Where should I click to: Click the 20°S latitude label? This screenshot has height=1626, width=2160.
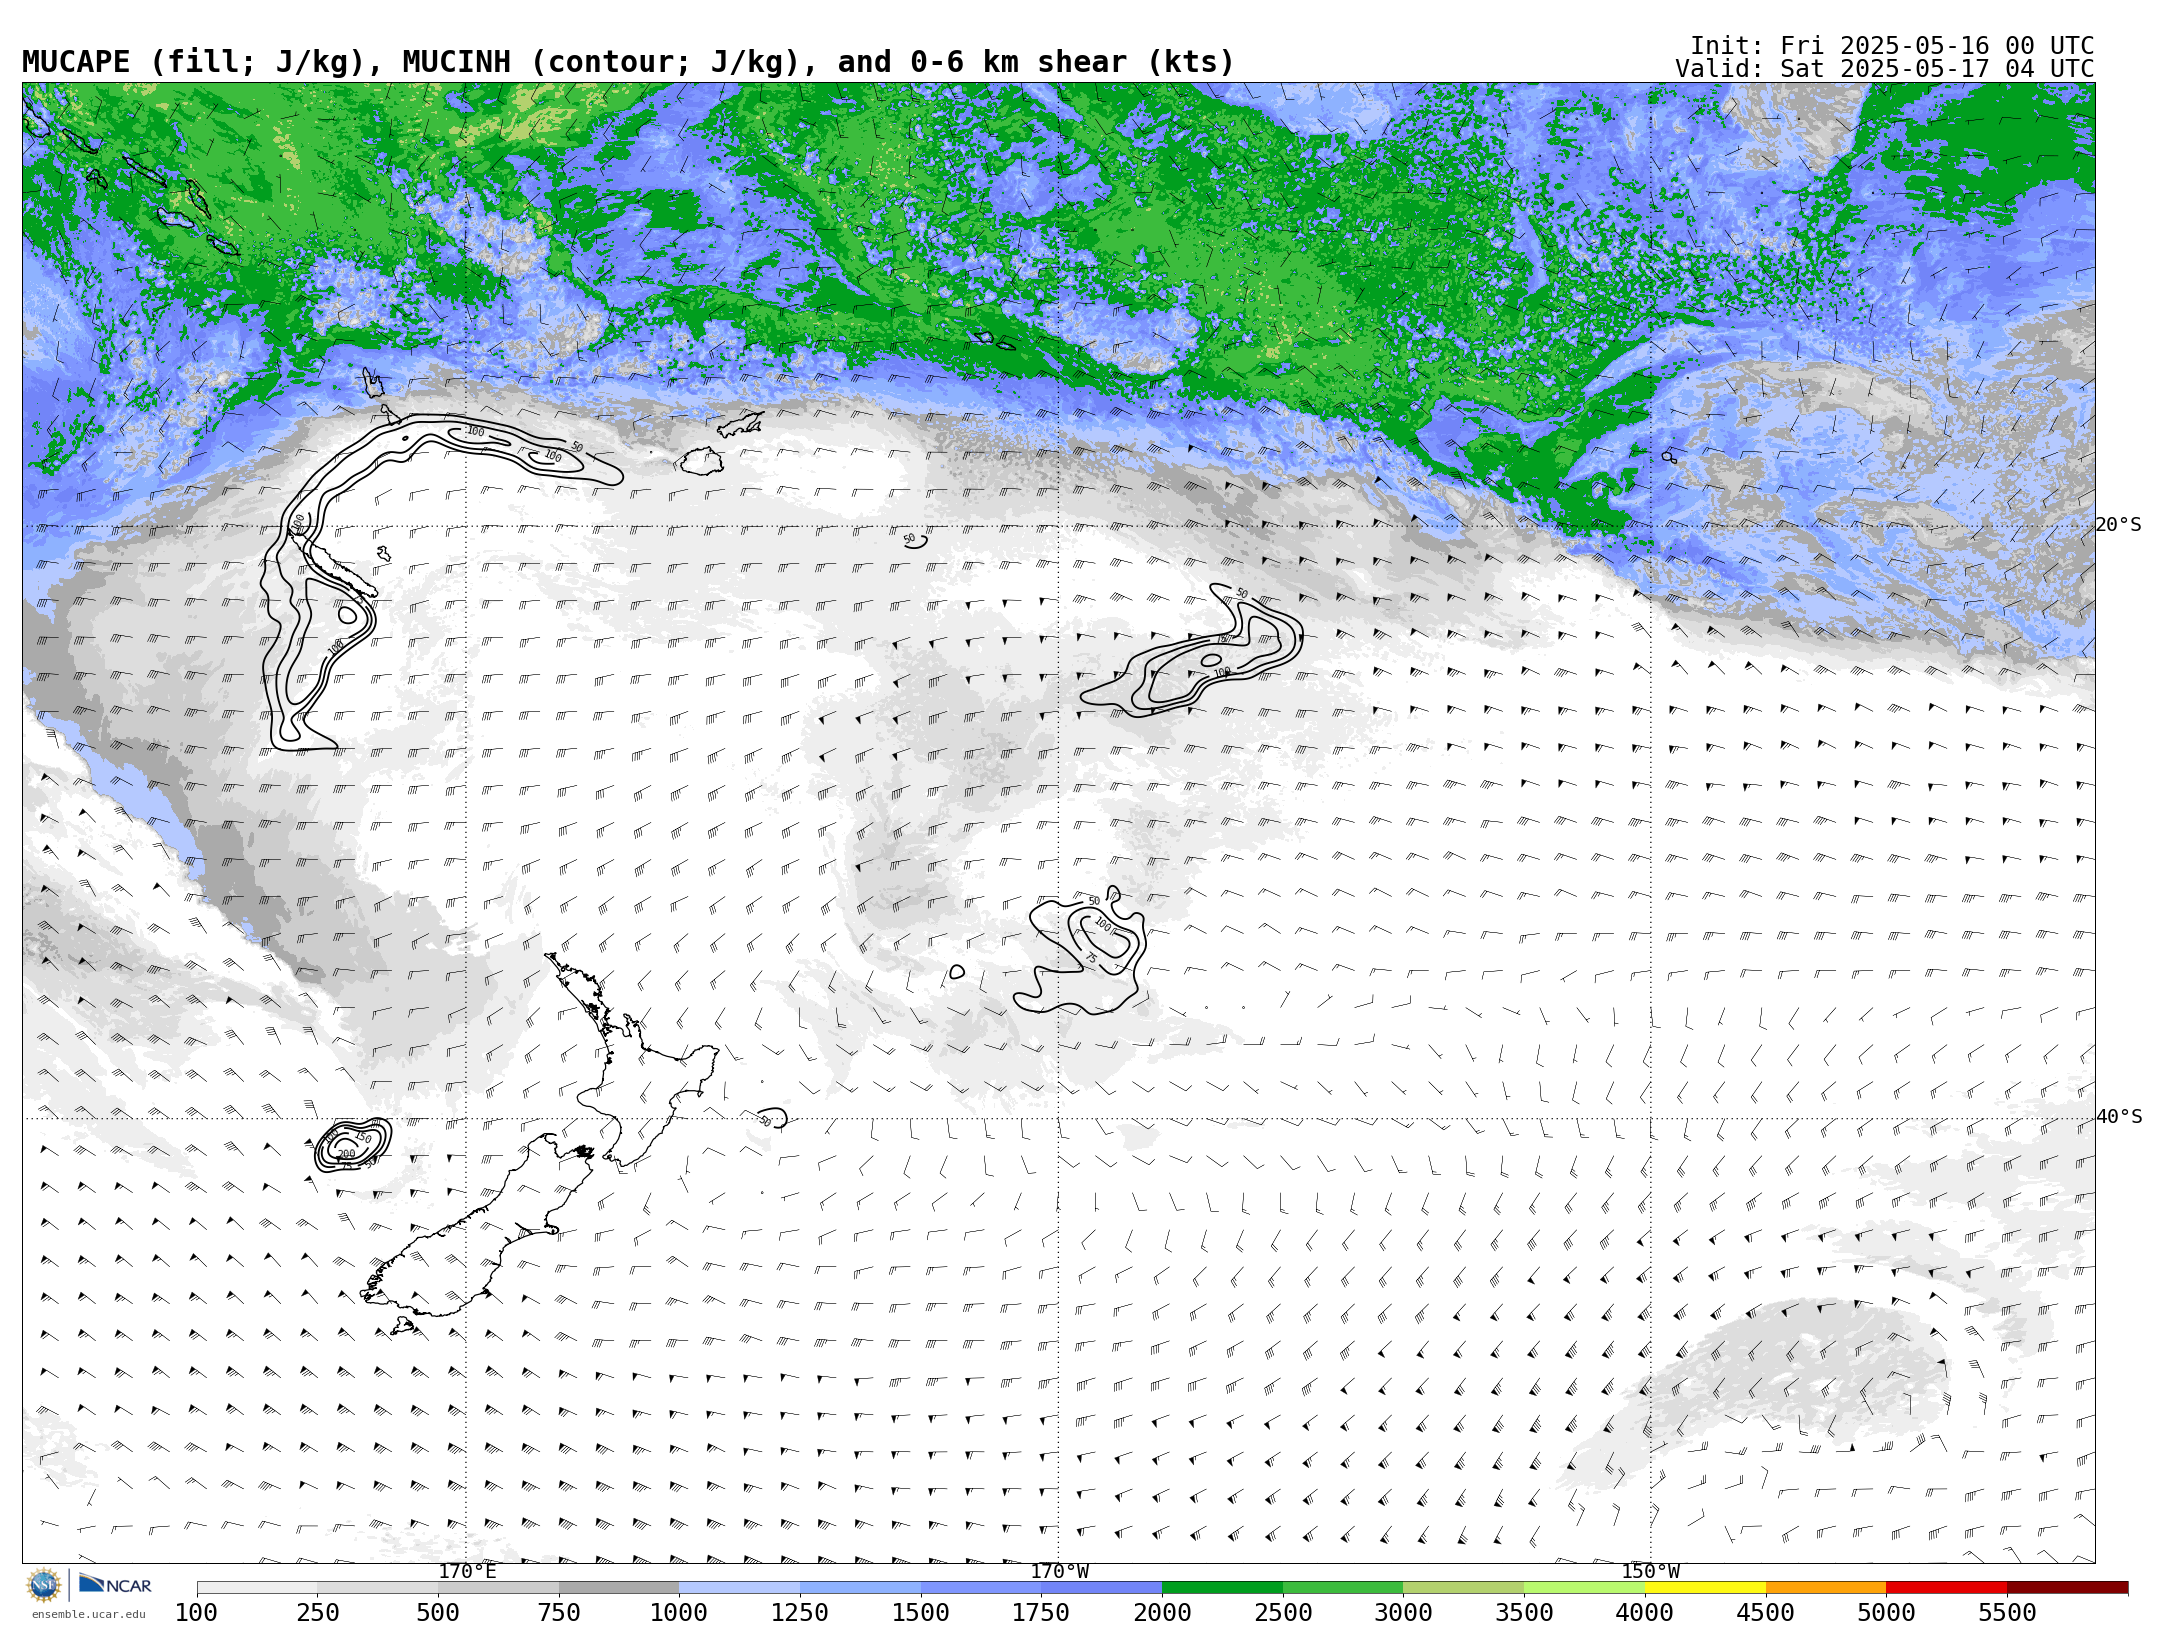pyautogui.click(x=2119, y=525)
